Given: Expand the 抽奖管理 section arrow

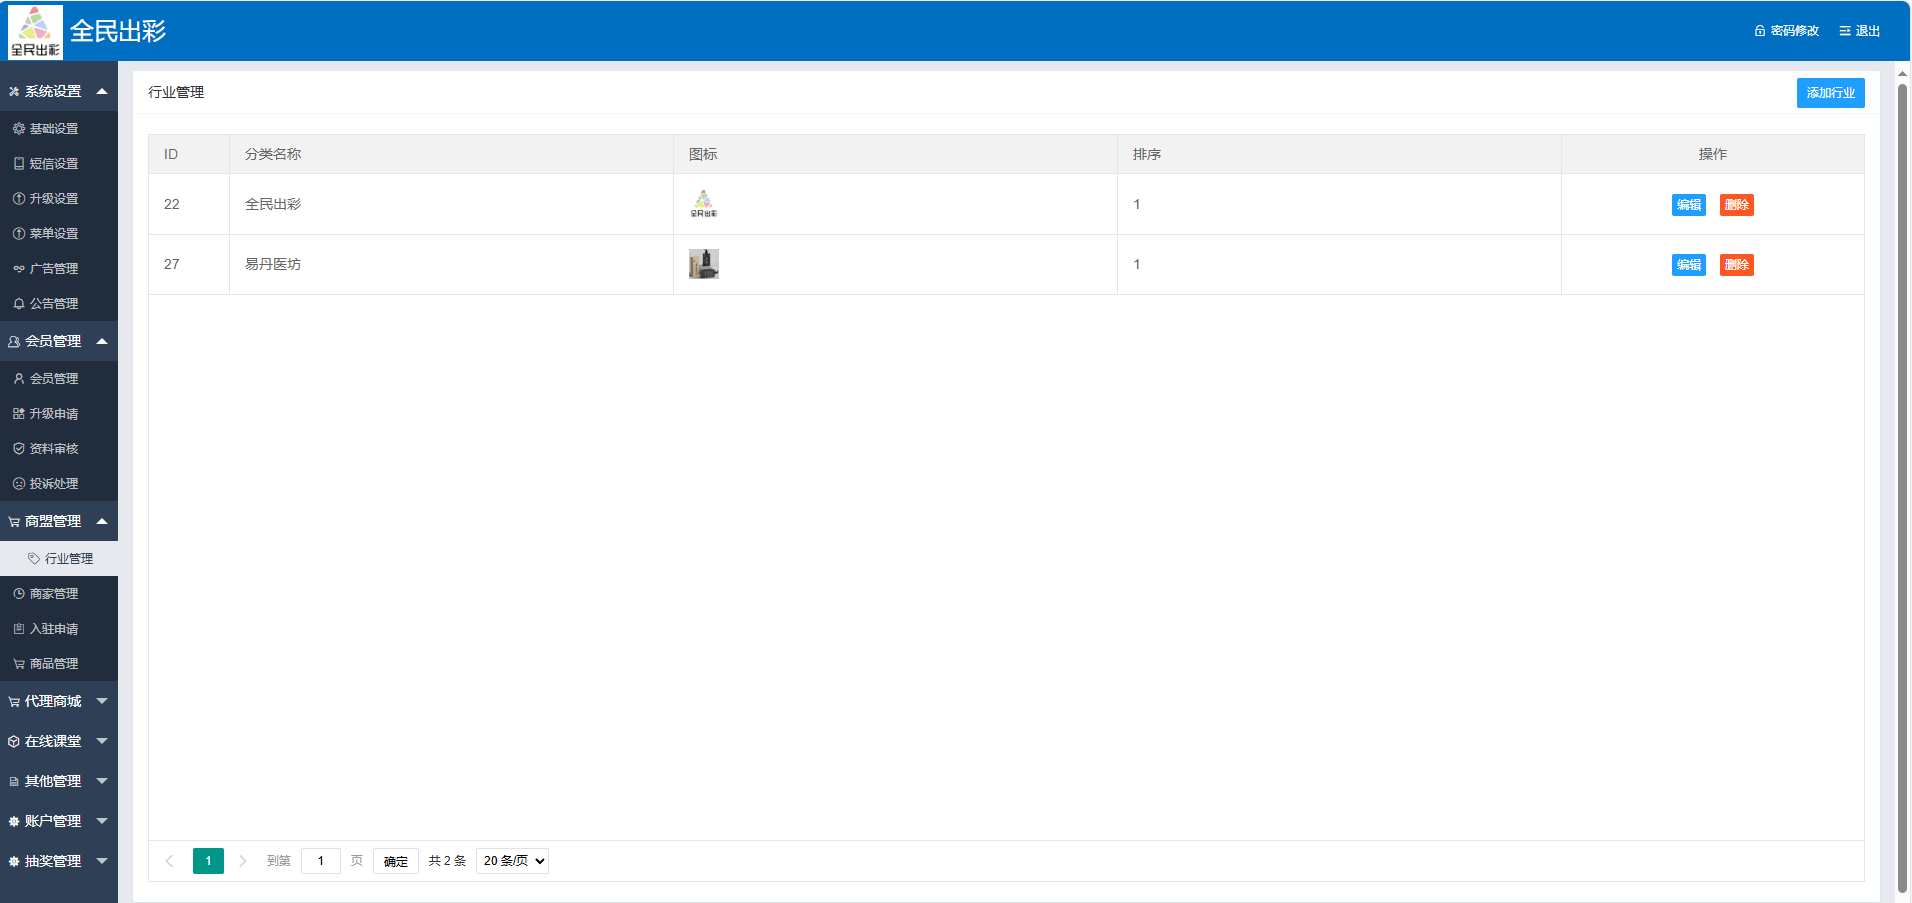Looking at the screenshot, I should click(102, 861).
